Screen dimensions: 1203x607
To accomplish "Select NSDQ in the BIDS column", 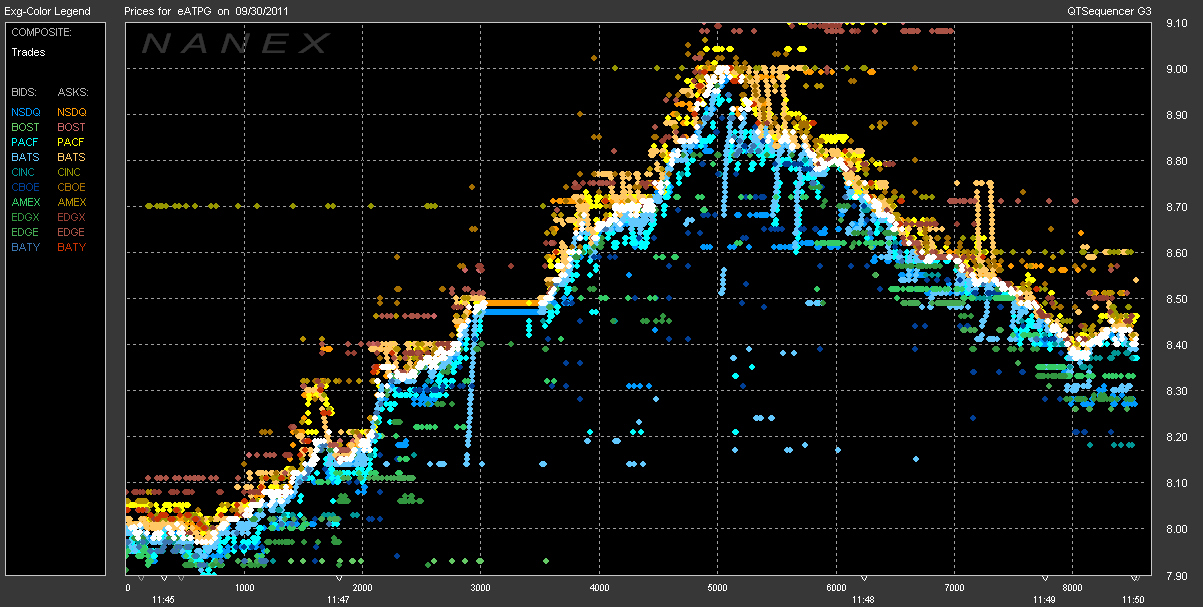I will pos(26,112).
